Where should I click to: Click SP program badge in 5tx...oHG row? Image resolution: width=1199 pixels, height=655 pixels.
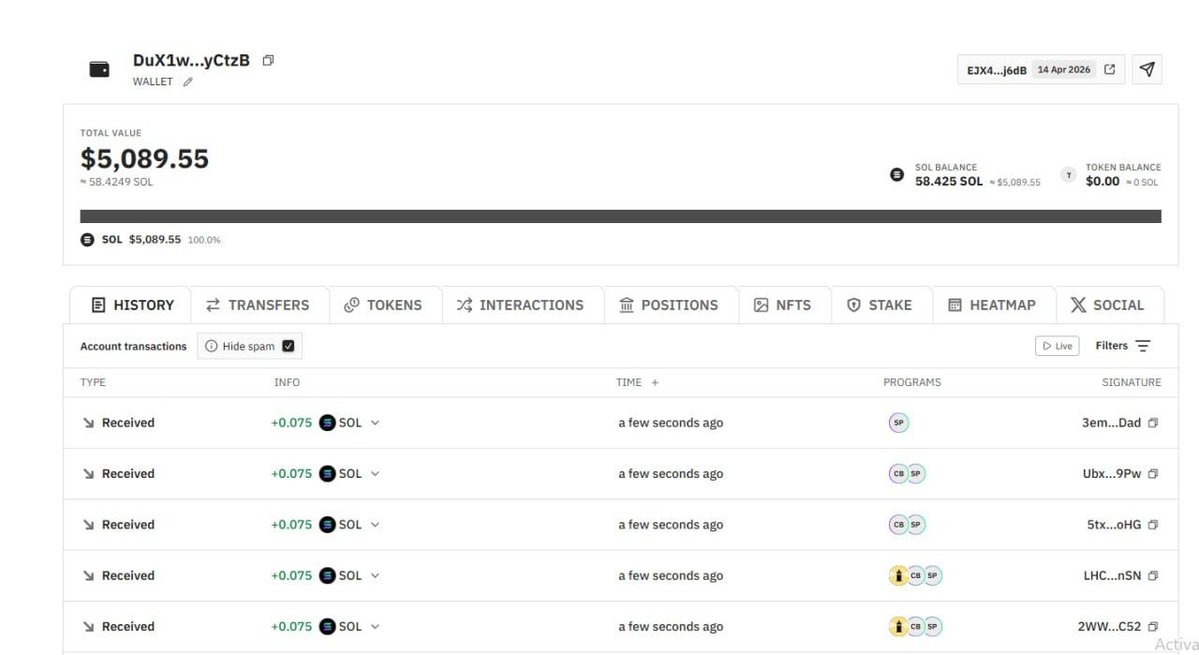click(916, 525)
